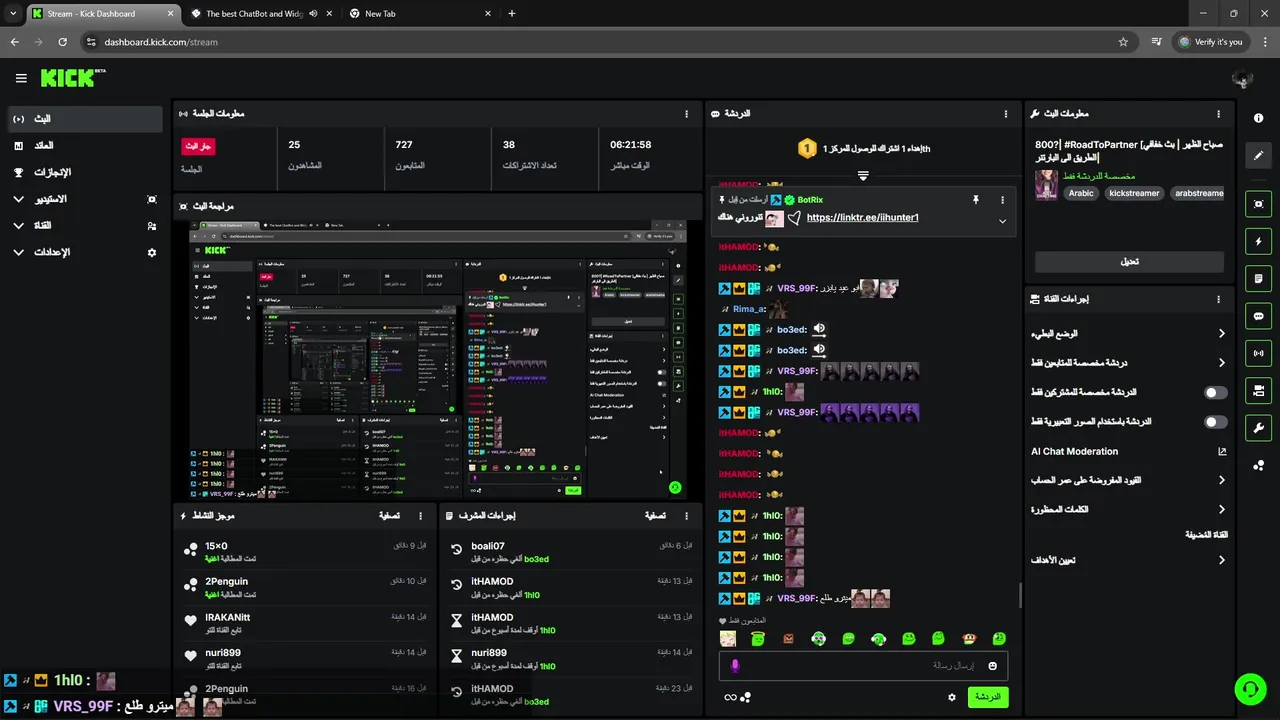Click the pencil edit icon in right sidebar
1280x720 pixels.
point(1258,156)
